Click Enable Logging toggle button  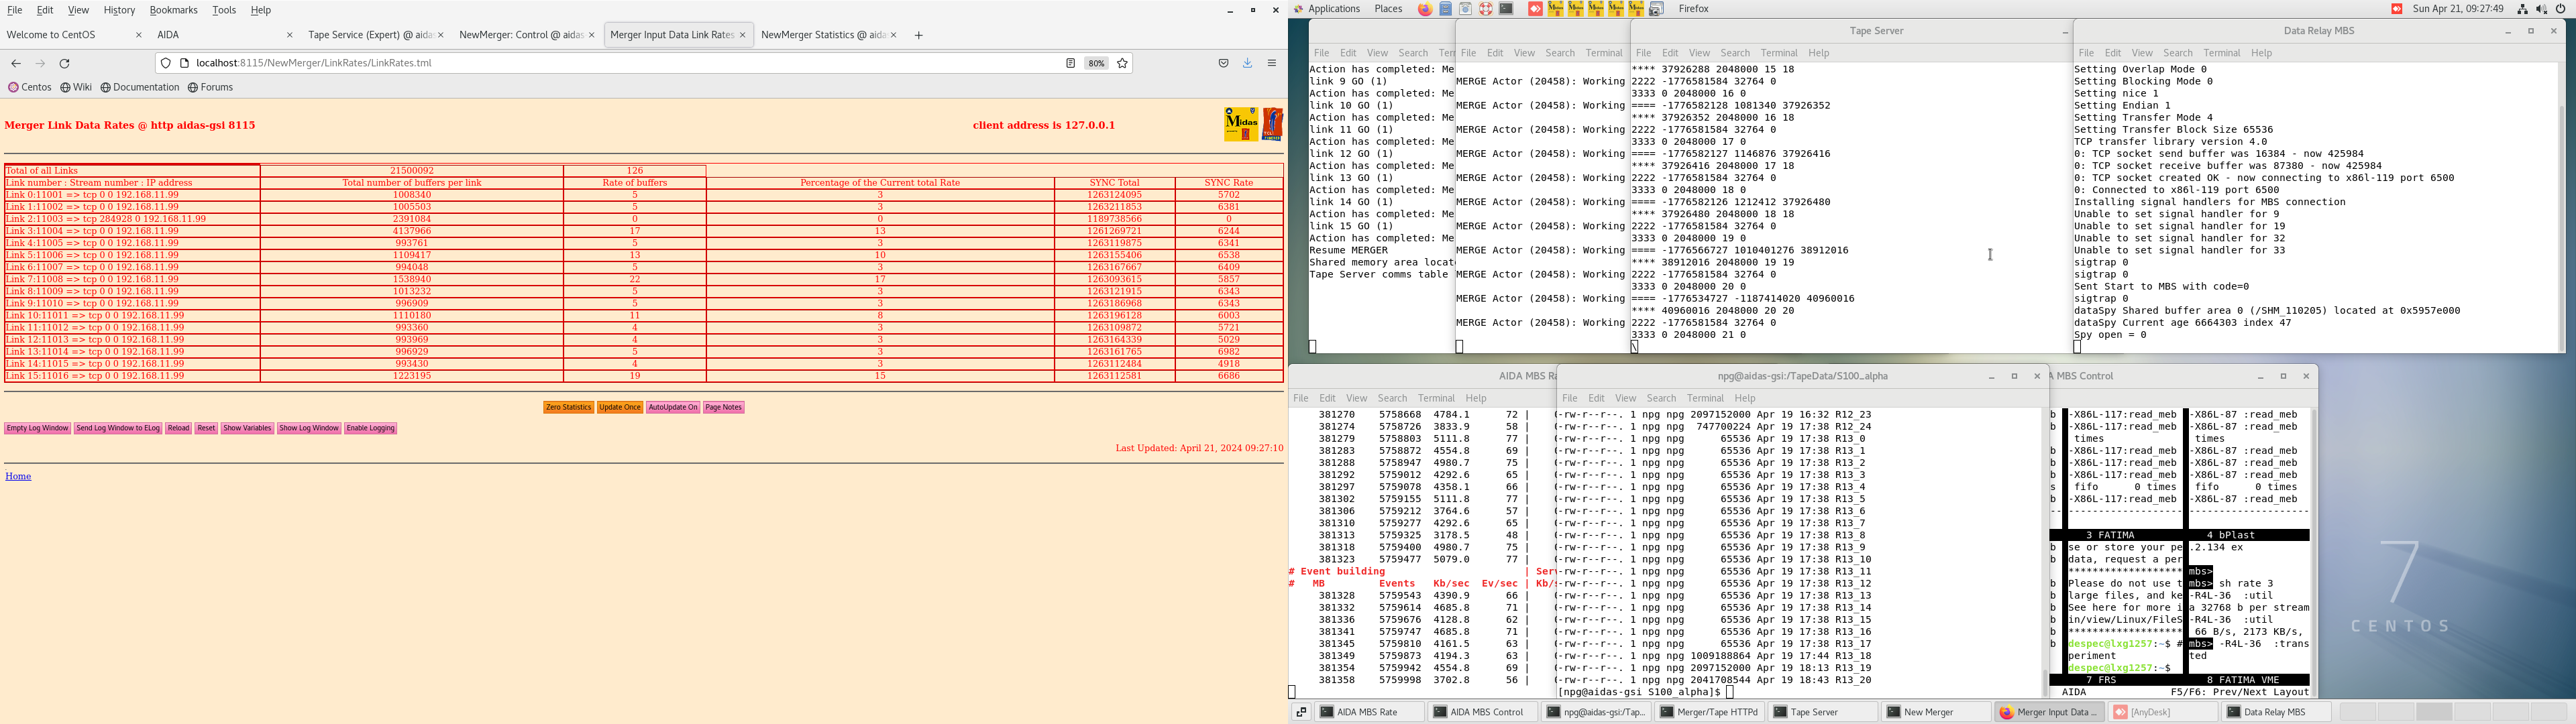[370, 428]
